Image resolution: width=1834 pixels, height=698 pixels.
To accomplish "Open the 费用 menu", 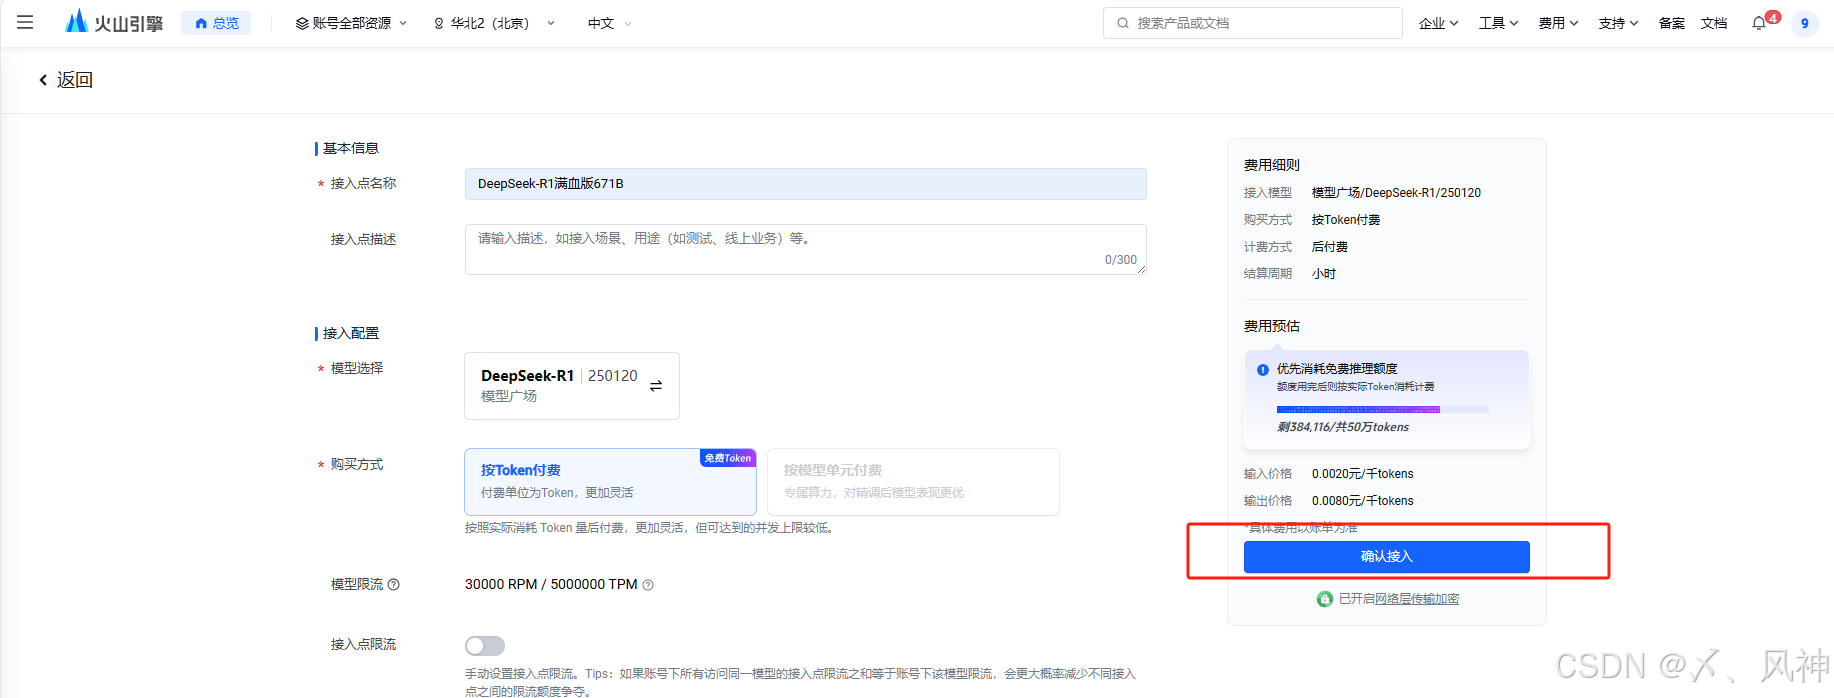I will coord(1558,23).
